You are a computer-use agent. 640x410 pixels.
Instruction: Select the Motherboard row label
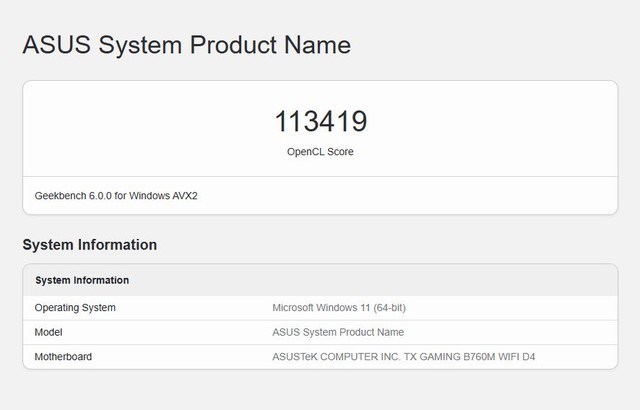coord(65,356)
